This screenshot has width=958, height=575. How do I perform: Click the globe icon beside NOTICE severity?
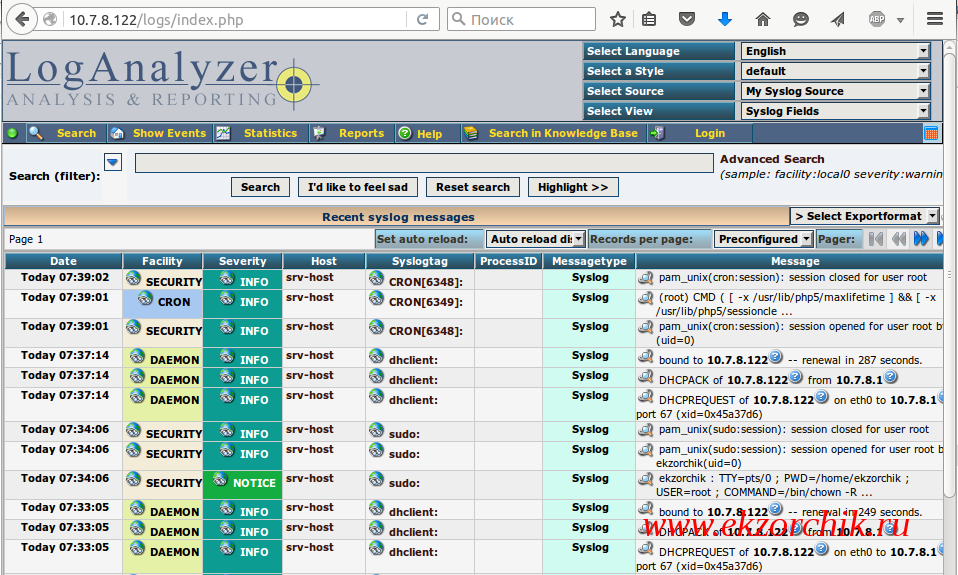pos(221,480)
